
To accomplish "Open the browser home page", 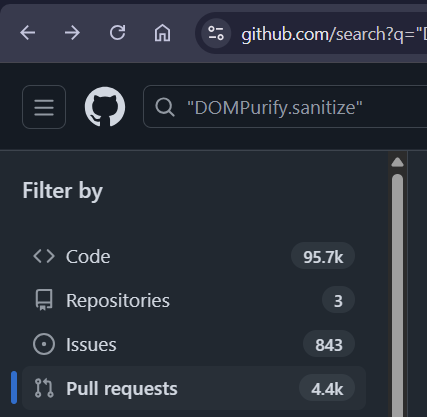I will 162,33.
